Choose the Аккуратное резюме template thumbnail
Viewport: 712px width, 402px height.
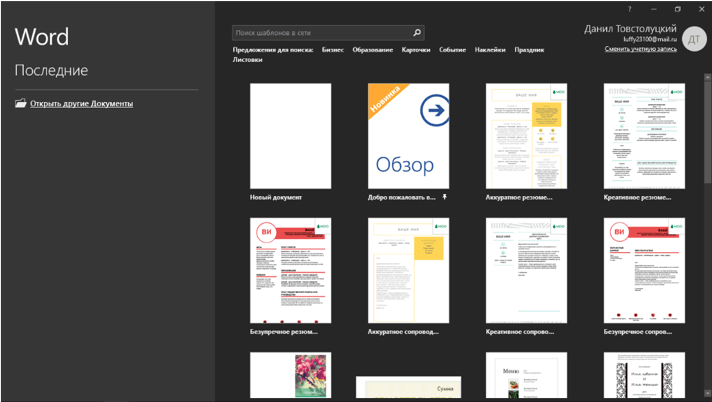[x=526, y=136]
